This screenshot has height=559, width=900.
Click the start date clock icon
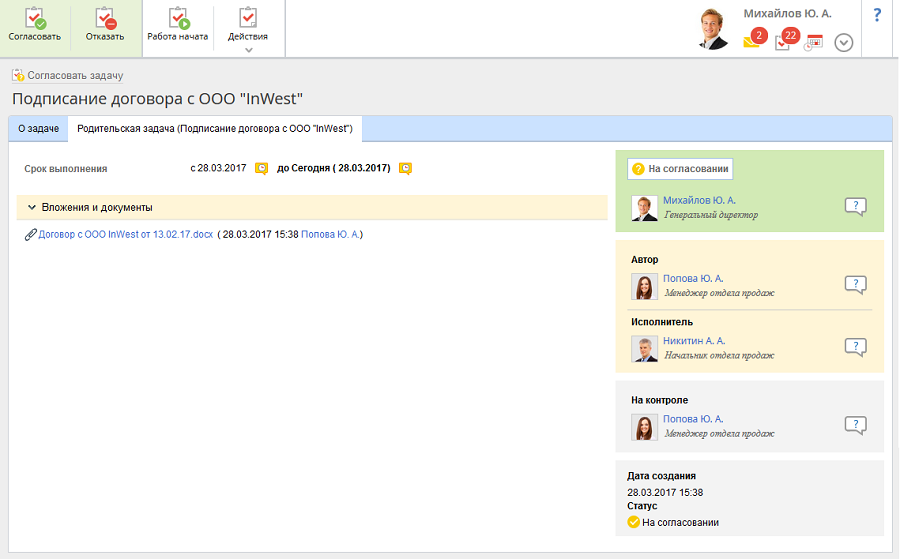click(261, 168)
